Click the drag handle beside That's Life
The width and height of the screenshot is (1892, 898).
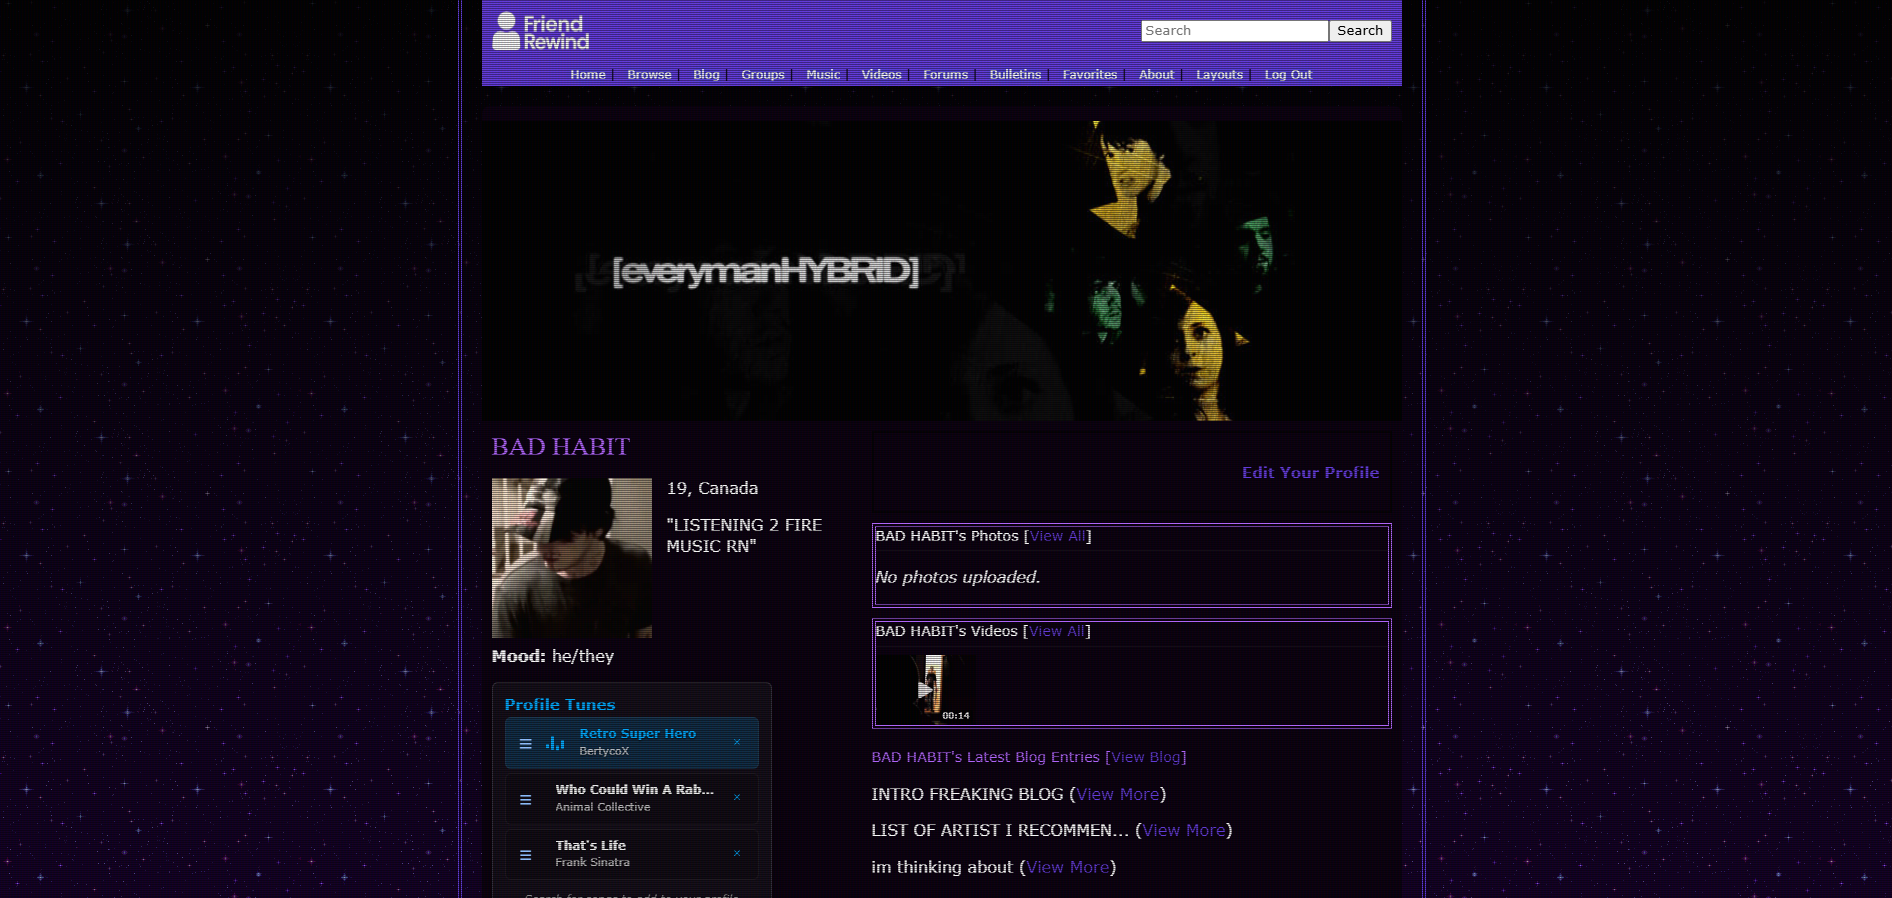click(525, 855)
